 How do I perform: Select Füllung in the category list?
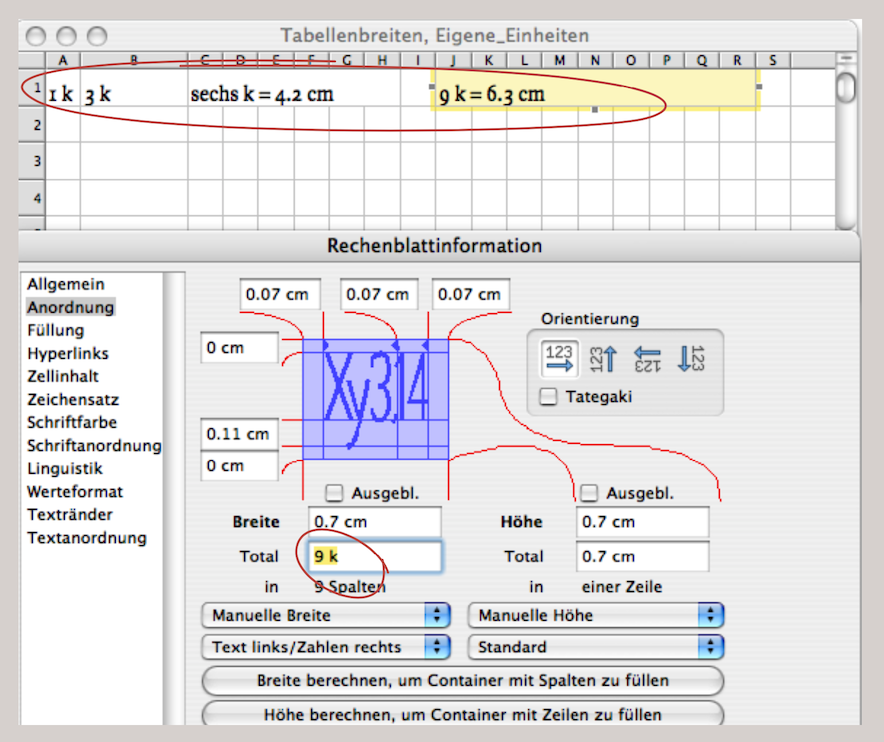point(55,330)
